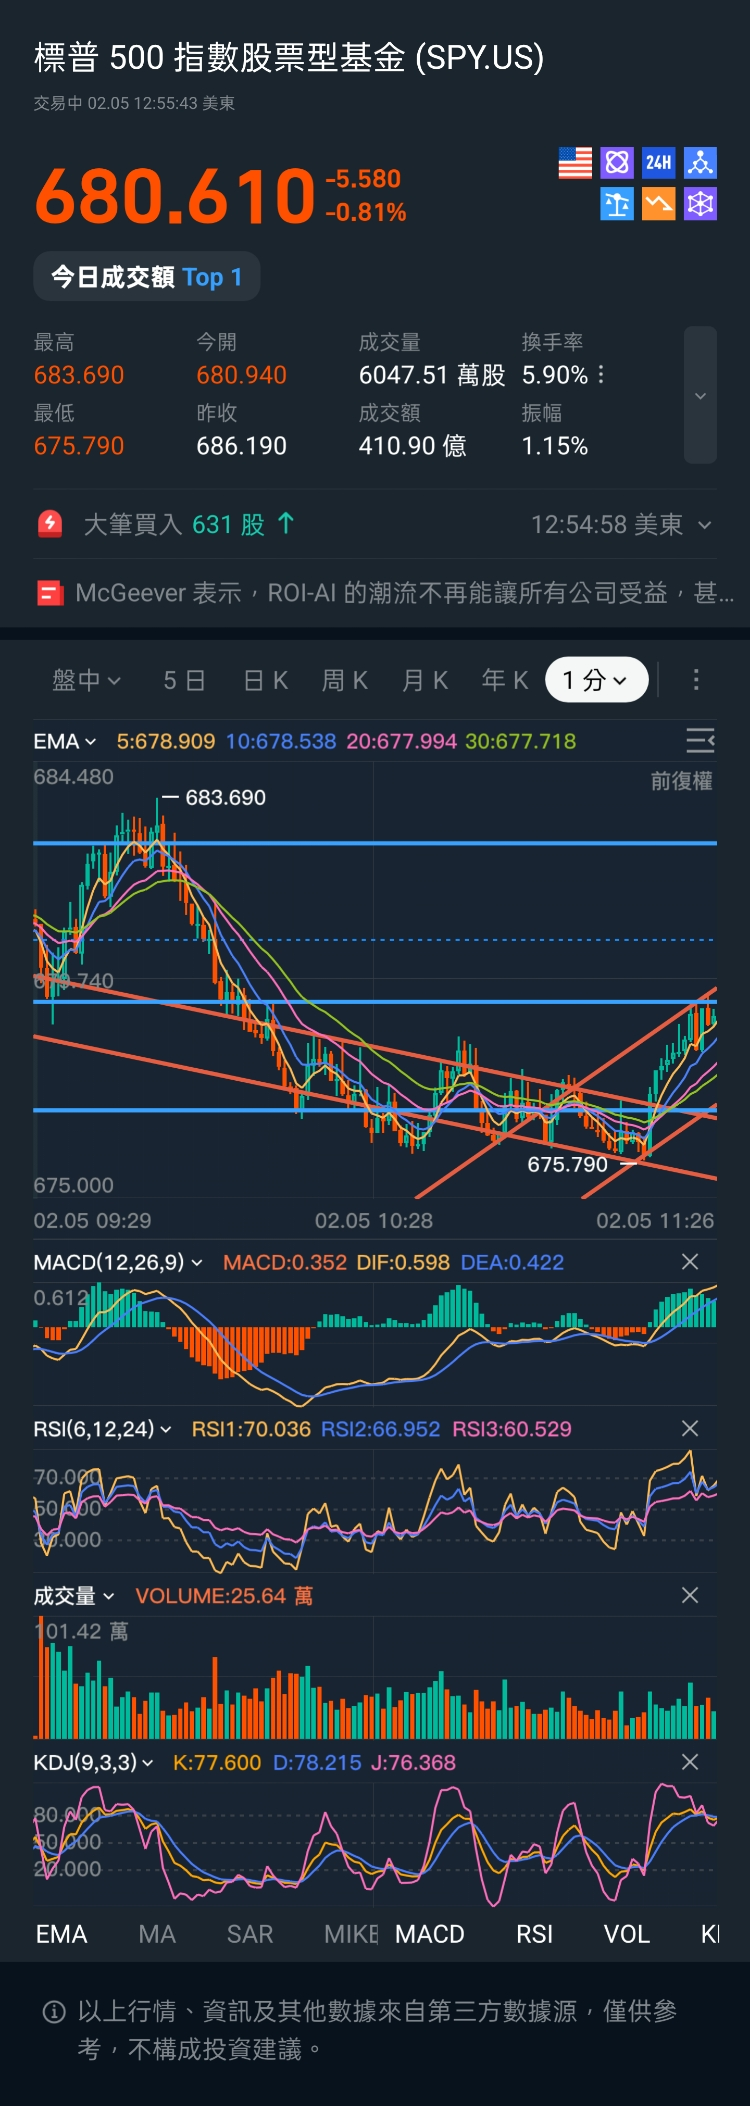Tap the 683.690 high marker on chart
750x2106 pixels.
coord(225,798)
